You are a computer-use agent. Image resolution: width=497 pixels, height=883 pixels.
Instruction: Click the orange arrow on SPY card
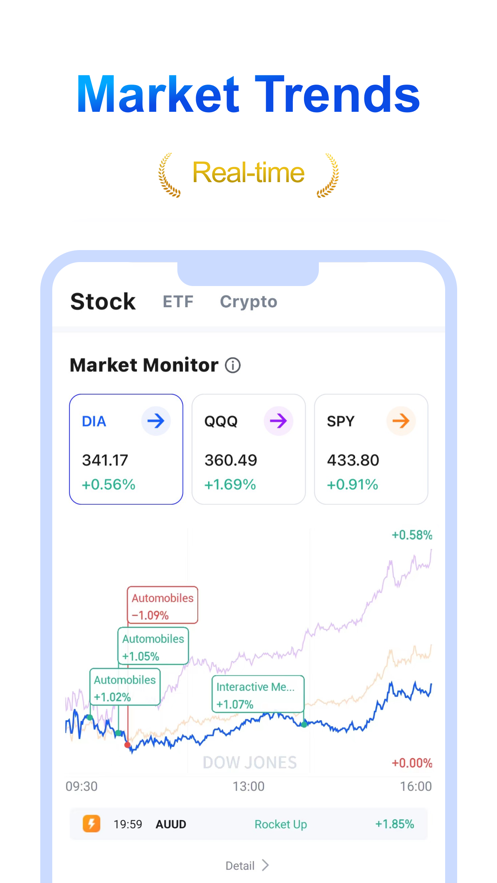tap(401, 421)
